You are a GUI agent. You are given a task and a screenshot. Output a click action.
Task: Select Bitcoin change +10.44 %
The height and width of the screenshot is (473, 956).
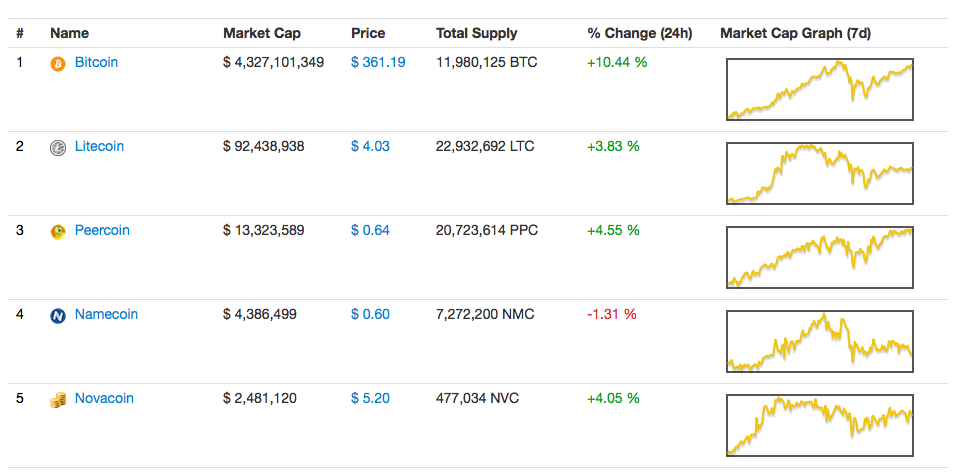tap(617, 62)
